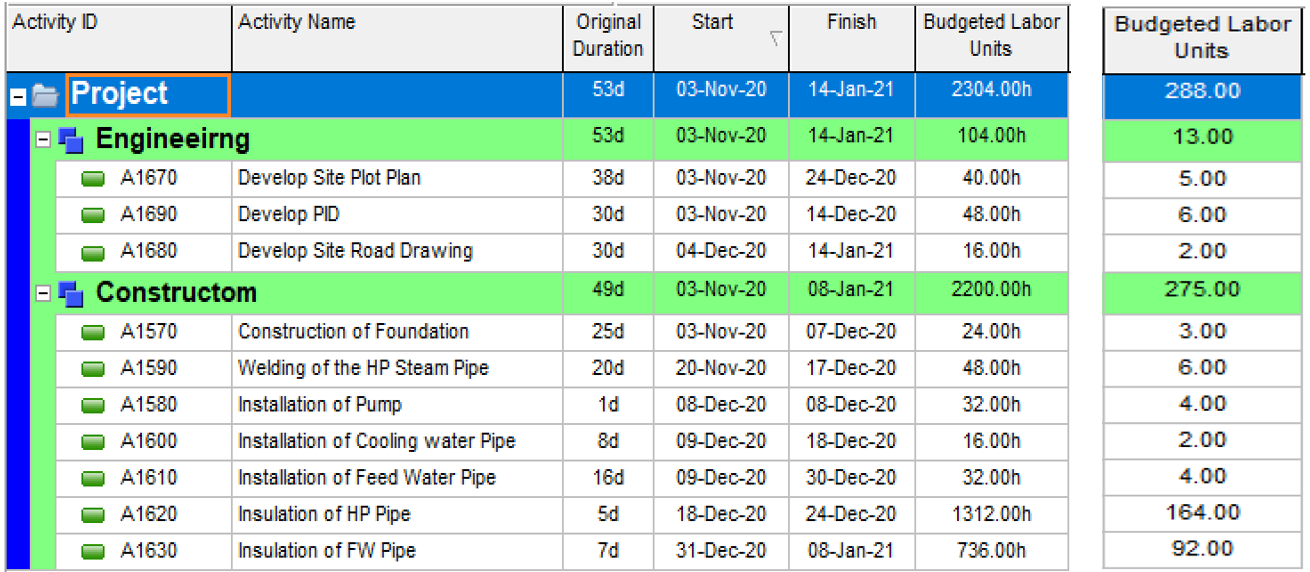Click the Engineeirng WBS icon

[x=72, y=141]
